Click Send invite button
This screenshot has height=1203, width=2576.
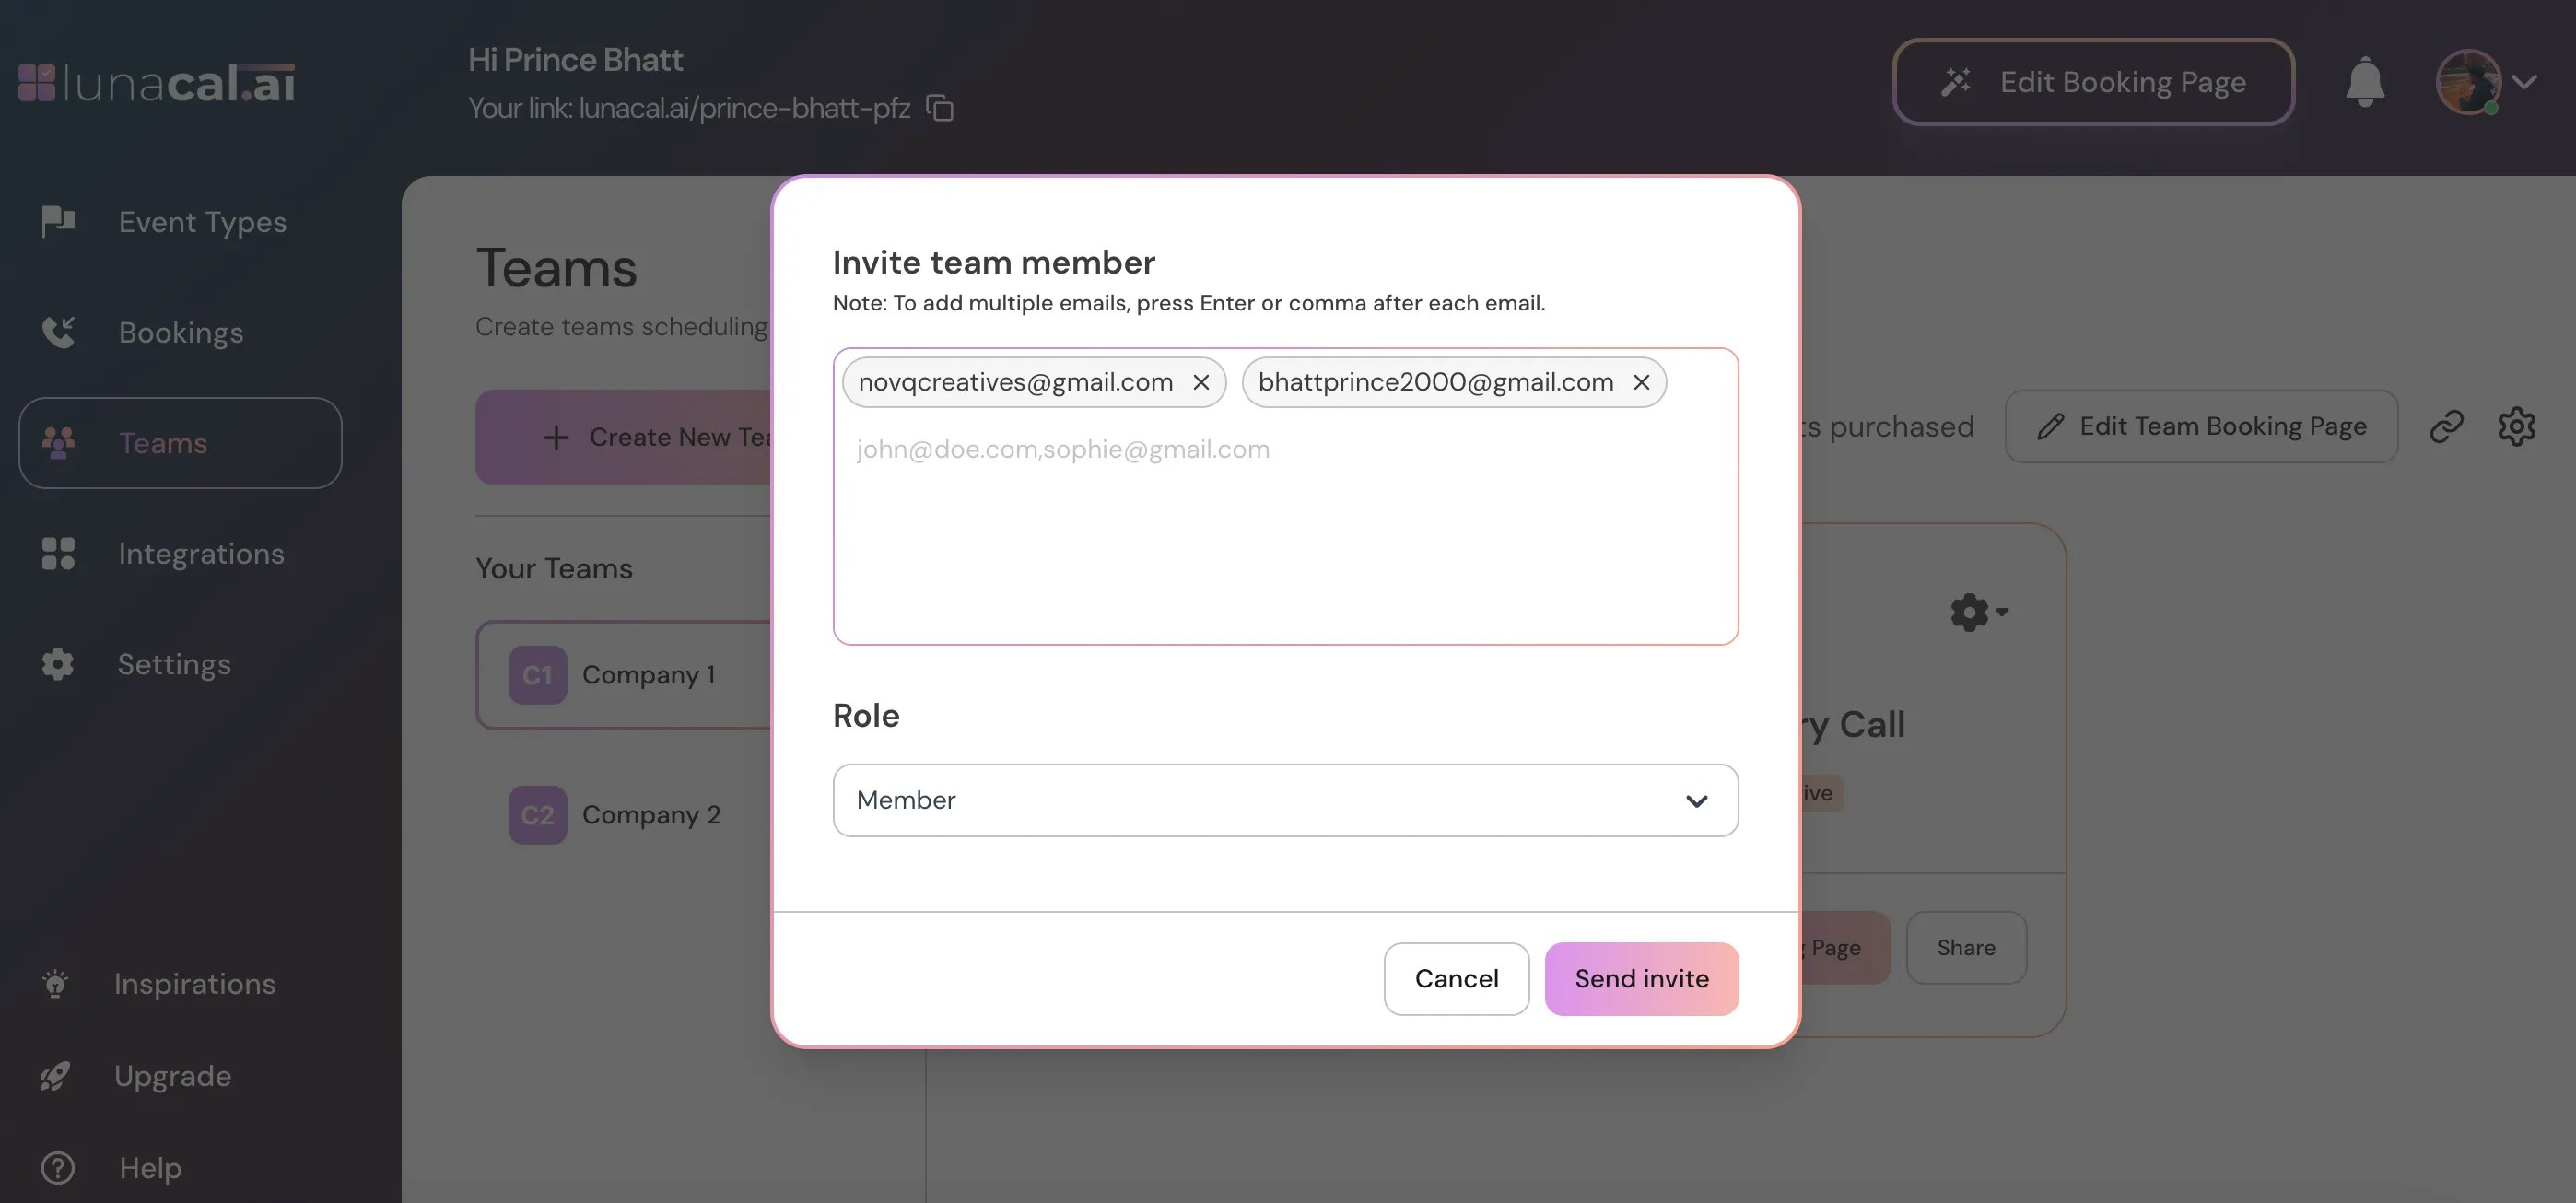click(1641, 979)
